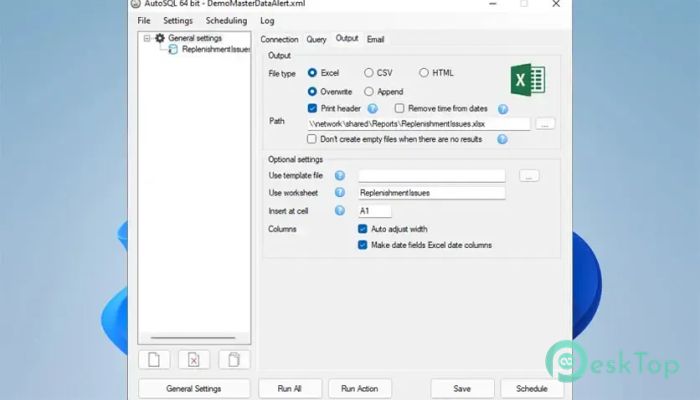Click the General settings gear icon
Screen dimensions: 700x400
pyautogui.click(x=160, y=38)
